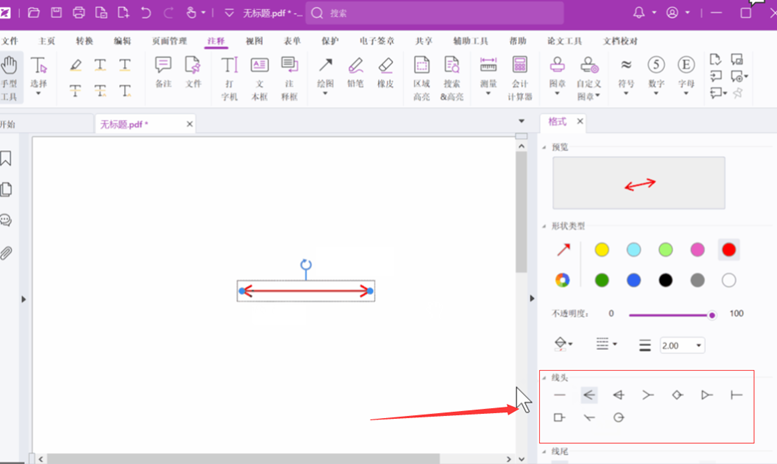Close the 格式 panel tab
Image resolution: width=777 pixels, height=464 pixels.
click(580, 121)
